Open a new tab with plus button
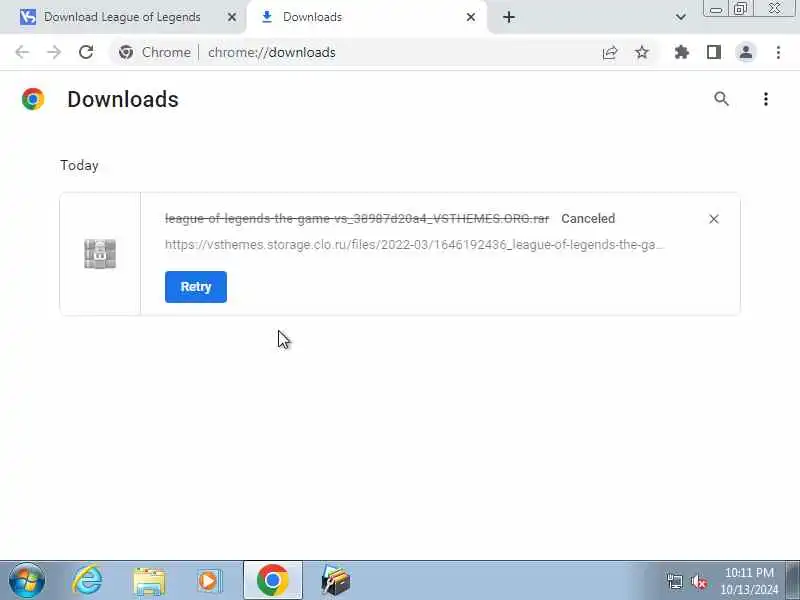The image size is (800, 600). click(x=509, y=17)
